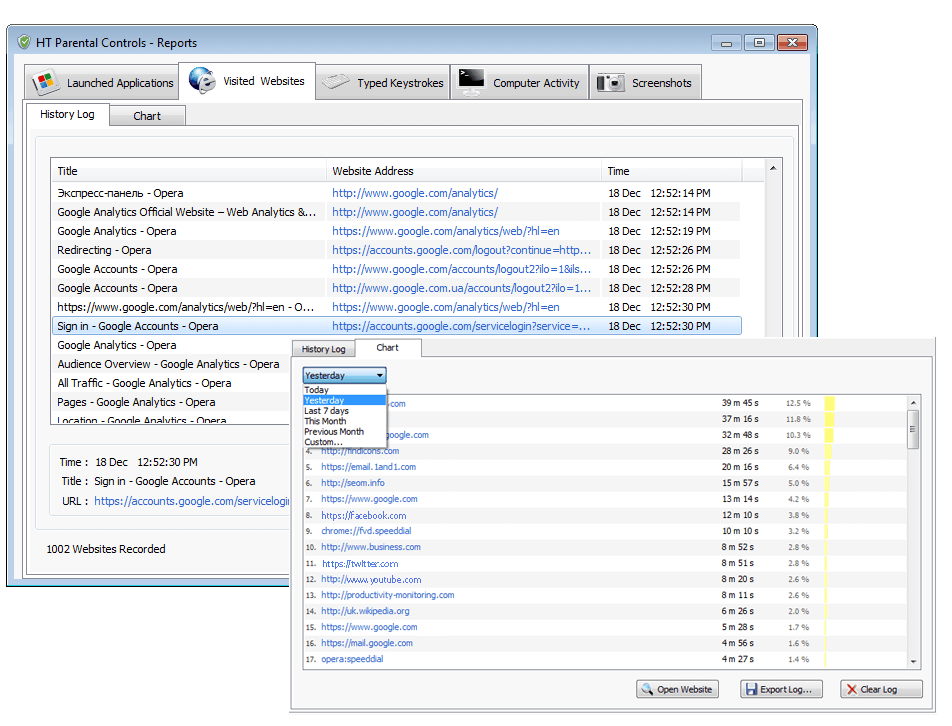
Task: Click the Launched Applications Windows logo icon
Action: (46, 82)
